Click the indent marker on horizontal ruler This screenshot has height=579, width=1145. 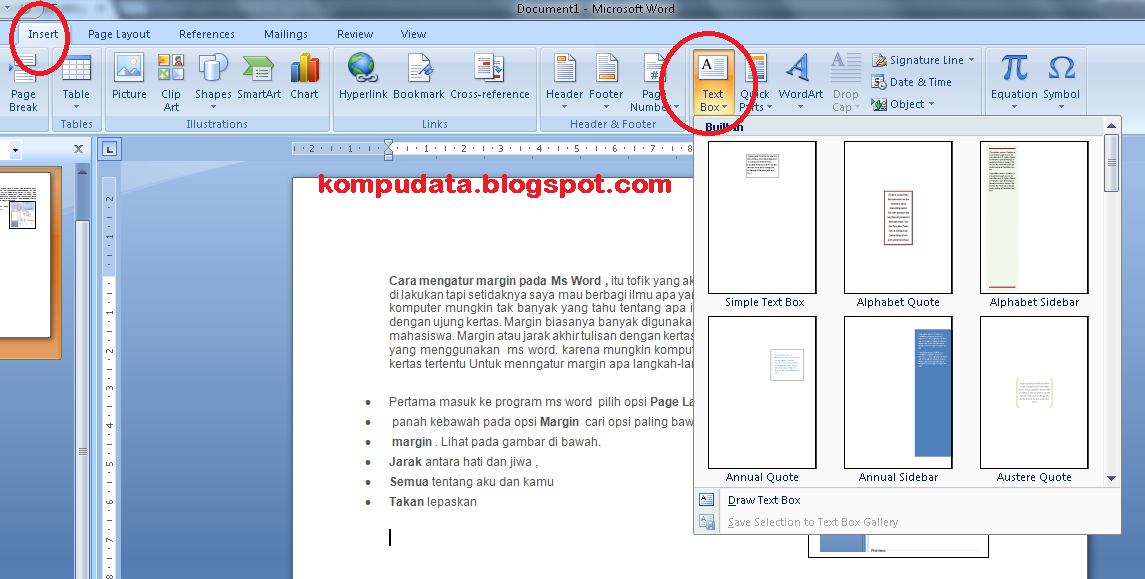[388, 150]
